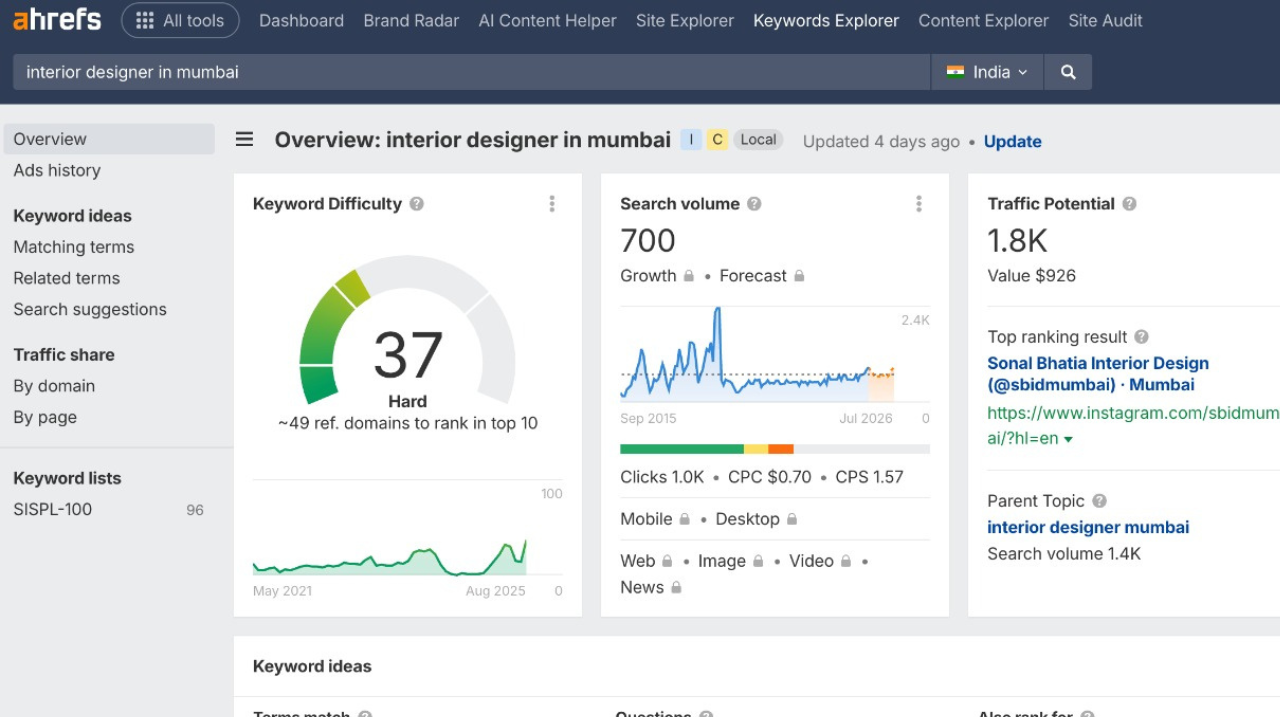Click the Ahrefs logo

(57, 20)
